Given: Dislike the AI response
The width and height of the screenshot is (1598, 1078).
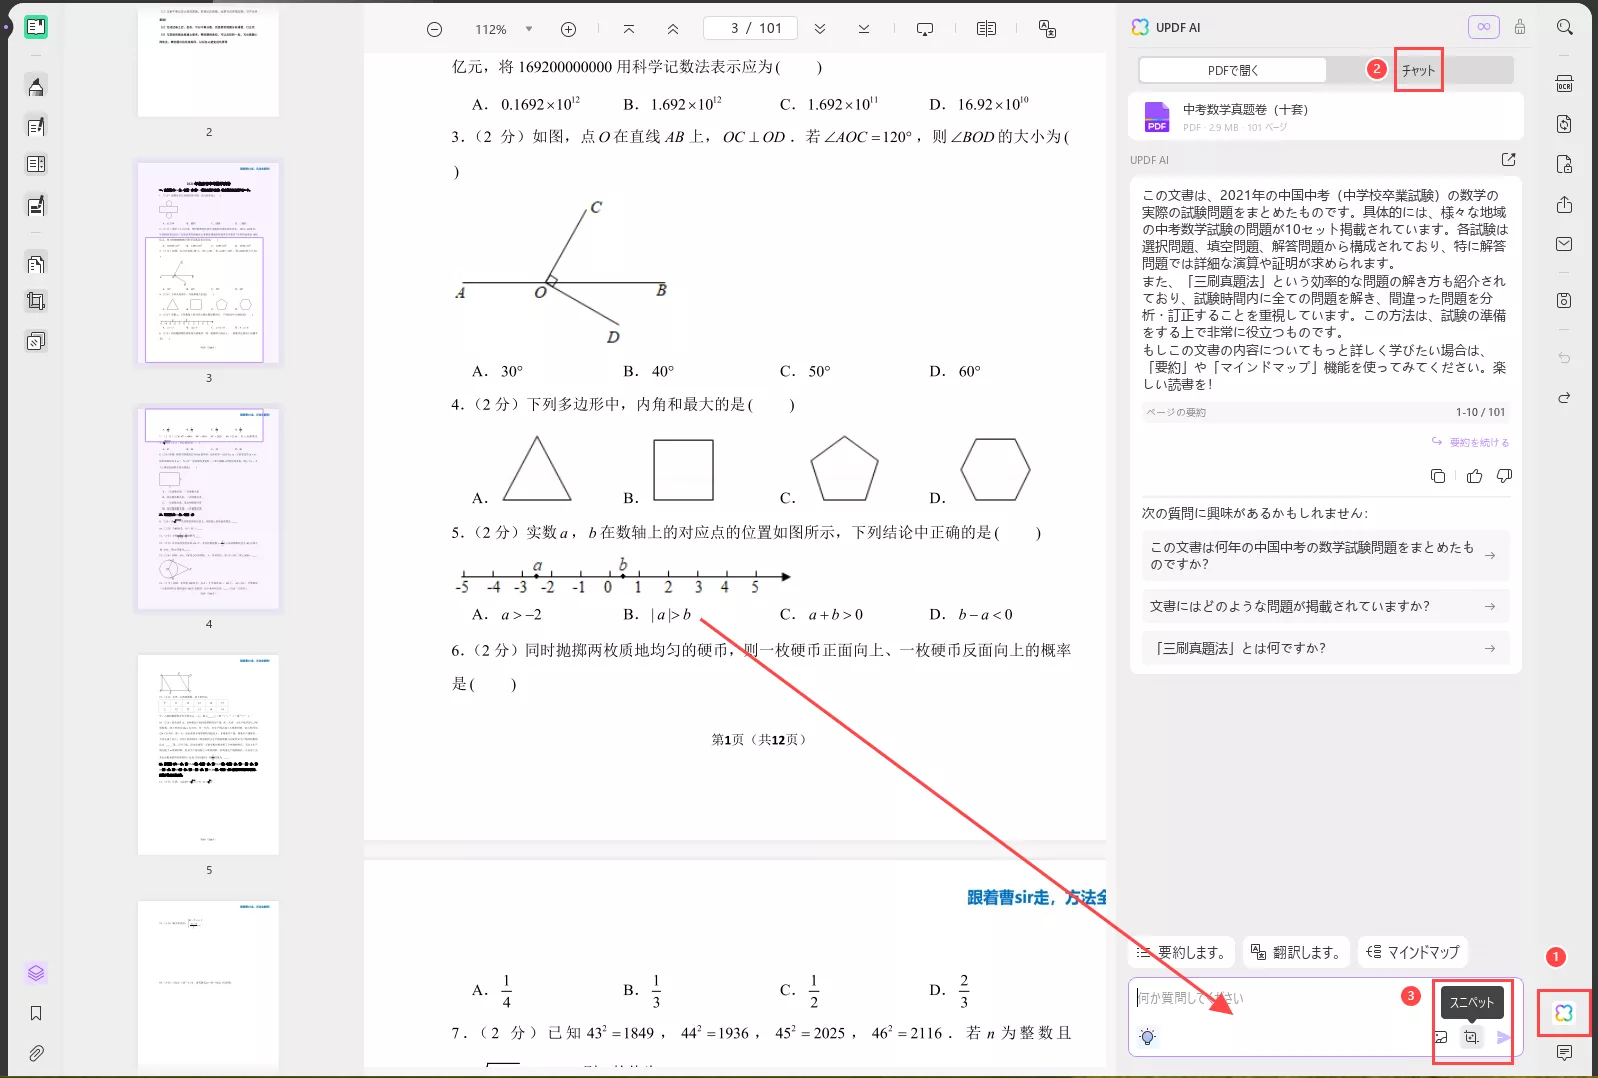Looking at the screenshot, I should (1504, 476).
